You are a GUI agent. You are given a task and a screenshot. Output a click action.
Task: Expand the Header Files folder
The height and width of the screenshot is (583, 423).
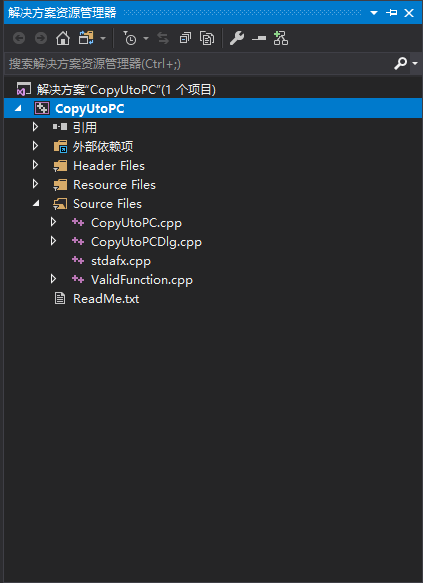click(x=35, y=165)
